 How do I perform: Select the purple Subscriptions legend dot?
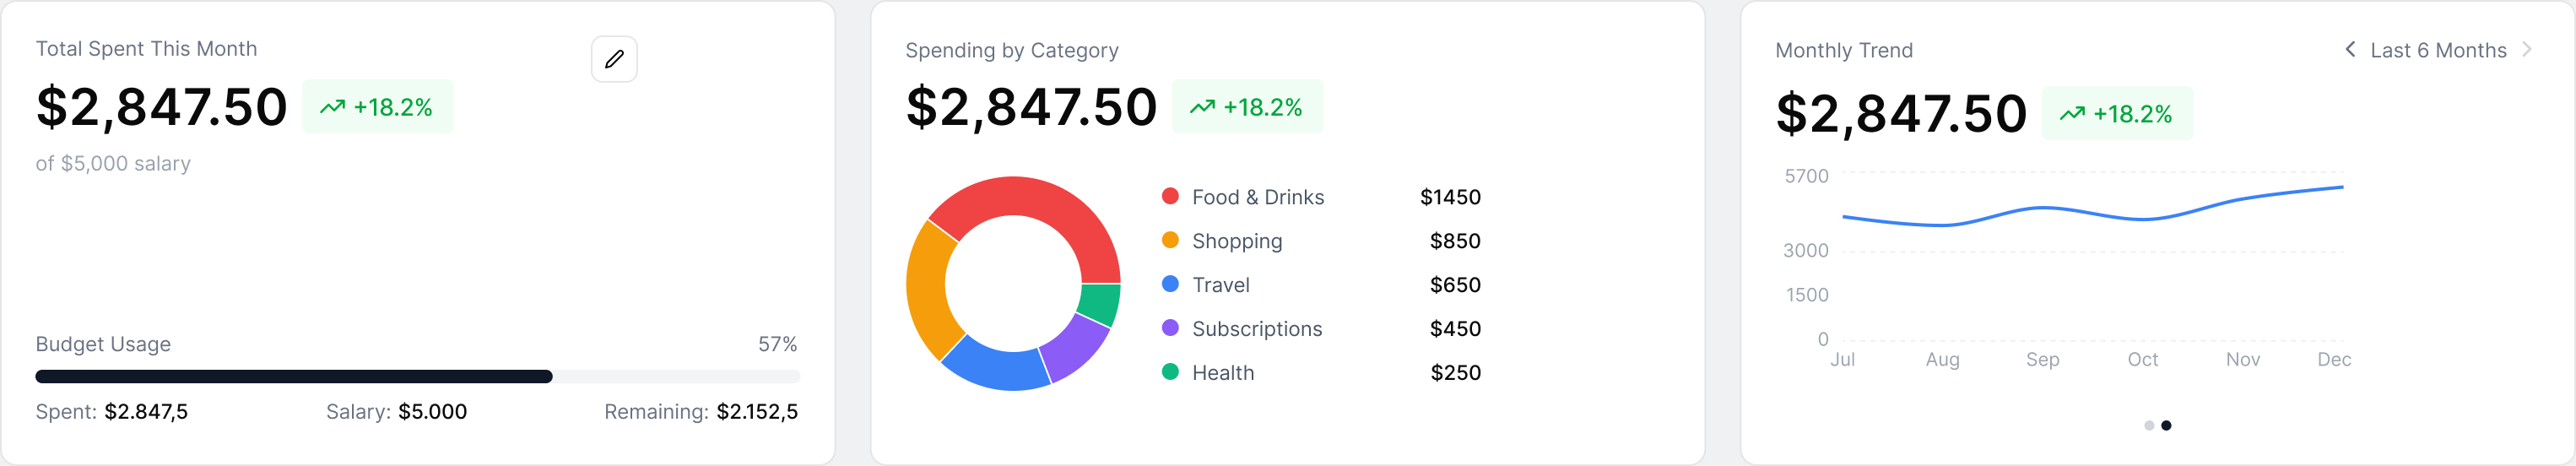[x=1170, y=328]
